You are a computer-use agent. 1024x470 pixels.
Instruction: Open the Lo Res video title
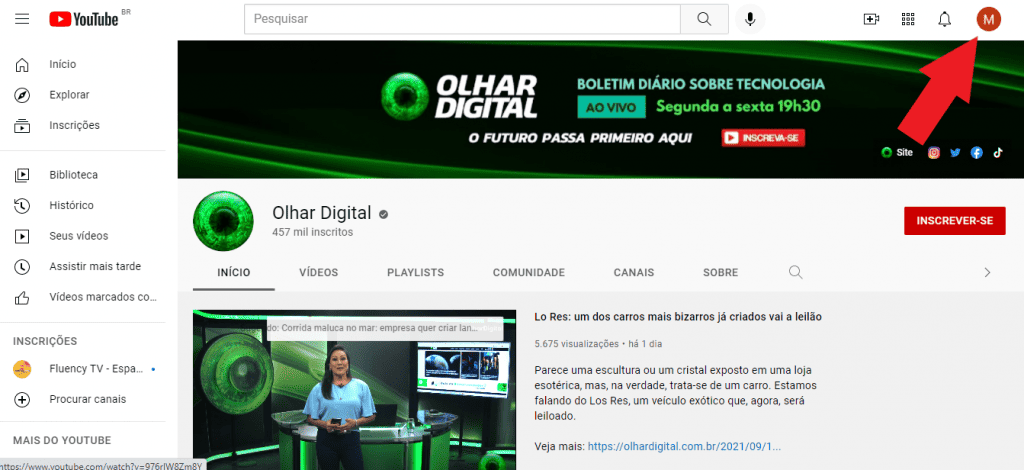click(x=678, y=317)
